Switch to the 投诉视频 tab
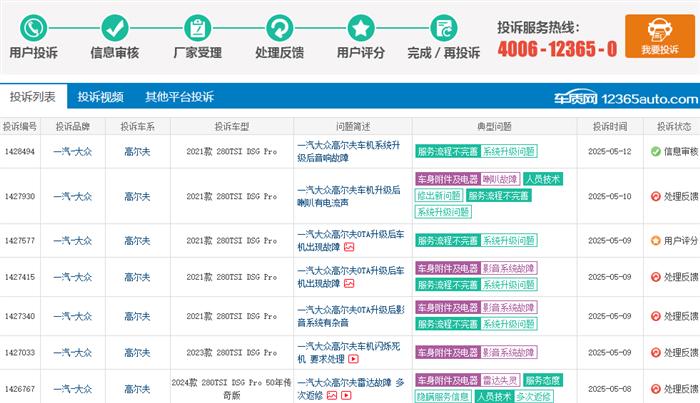 point(100,96)
